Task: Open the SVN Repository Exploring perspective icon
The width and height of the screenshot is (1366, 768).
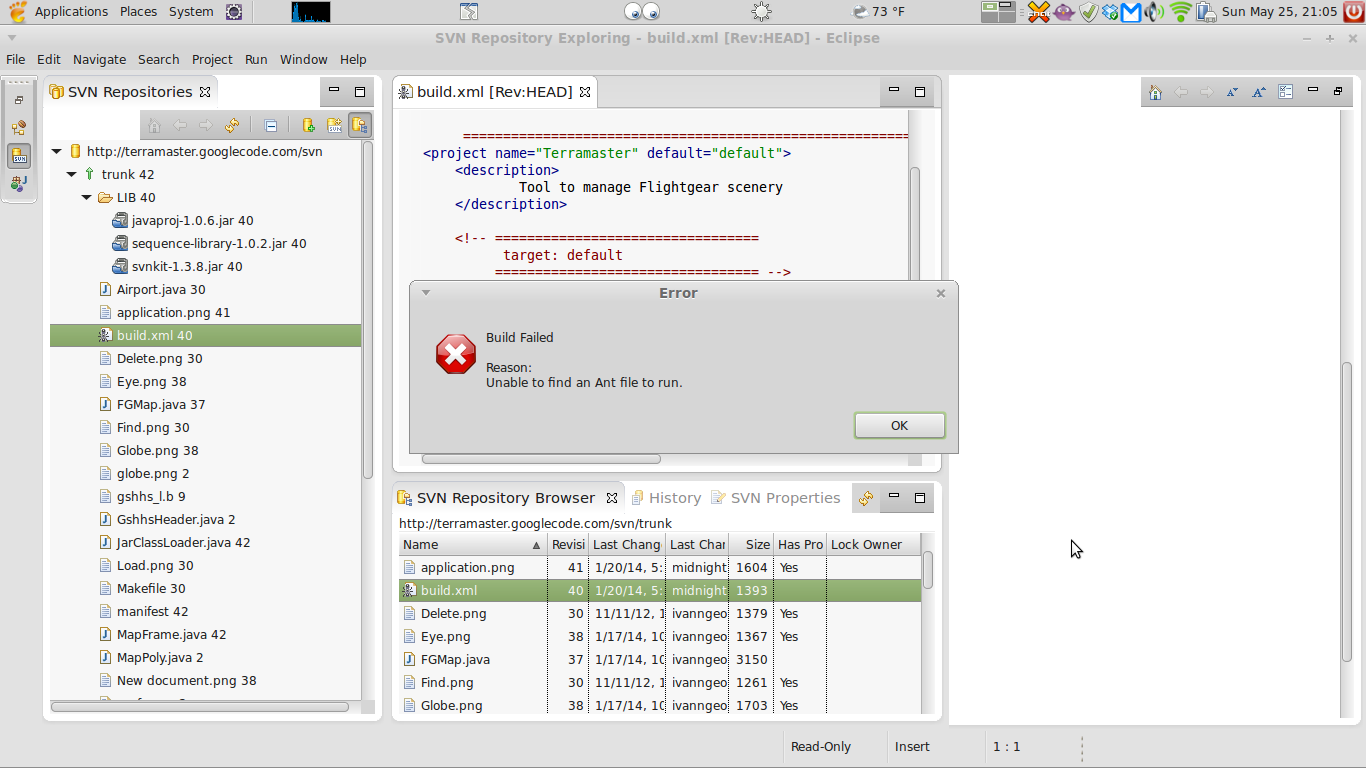Action: coord(19,155)
